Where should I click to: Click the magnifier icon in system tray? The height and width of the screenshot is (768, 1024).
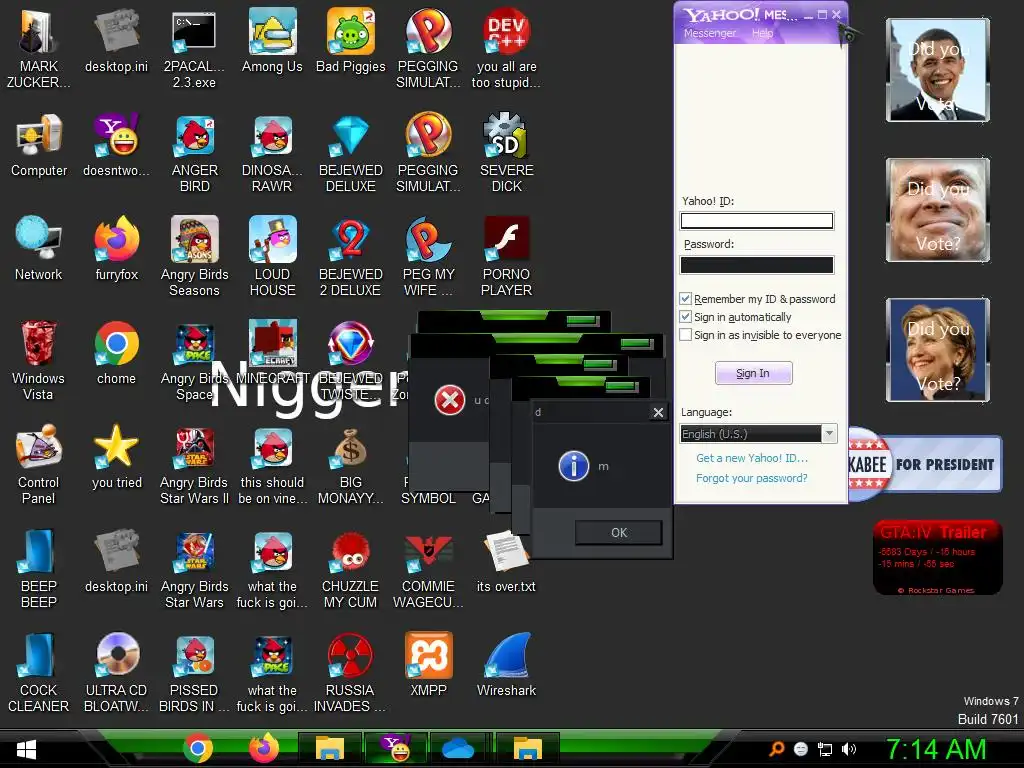777,749
